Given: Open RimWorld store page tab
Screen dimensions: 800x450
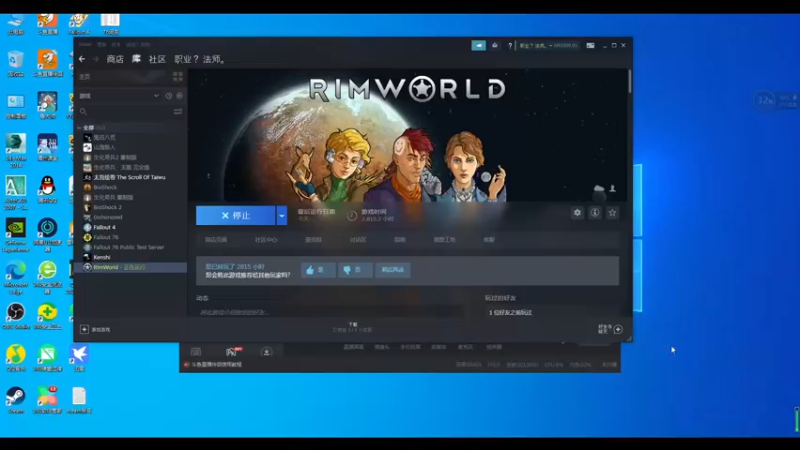Looking at the screenshot, I should 216,240.
